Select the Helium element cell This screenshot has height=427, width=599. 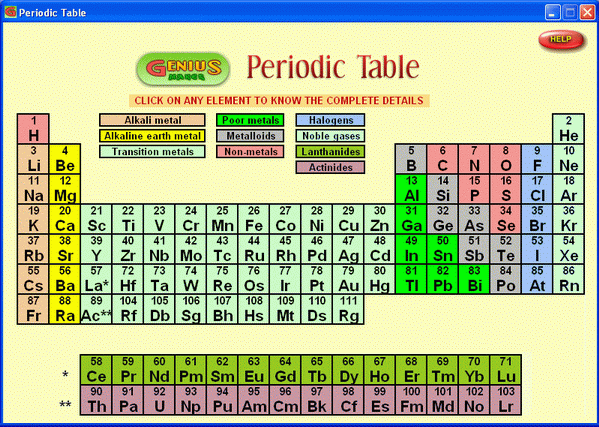568,129
